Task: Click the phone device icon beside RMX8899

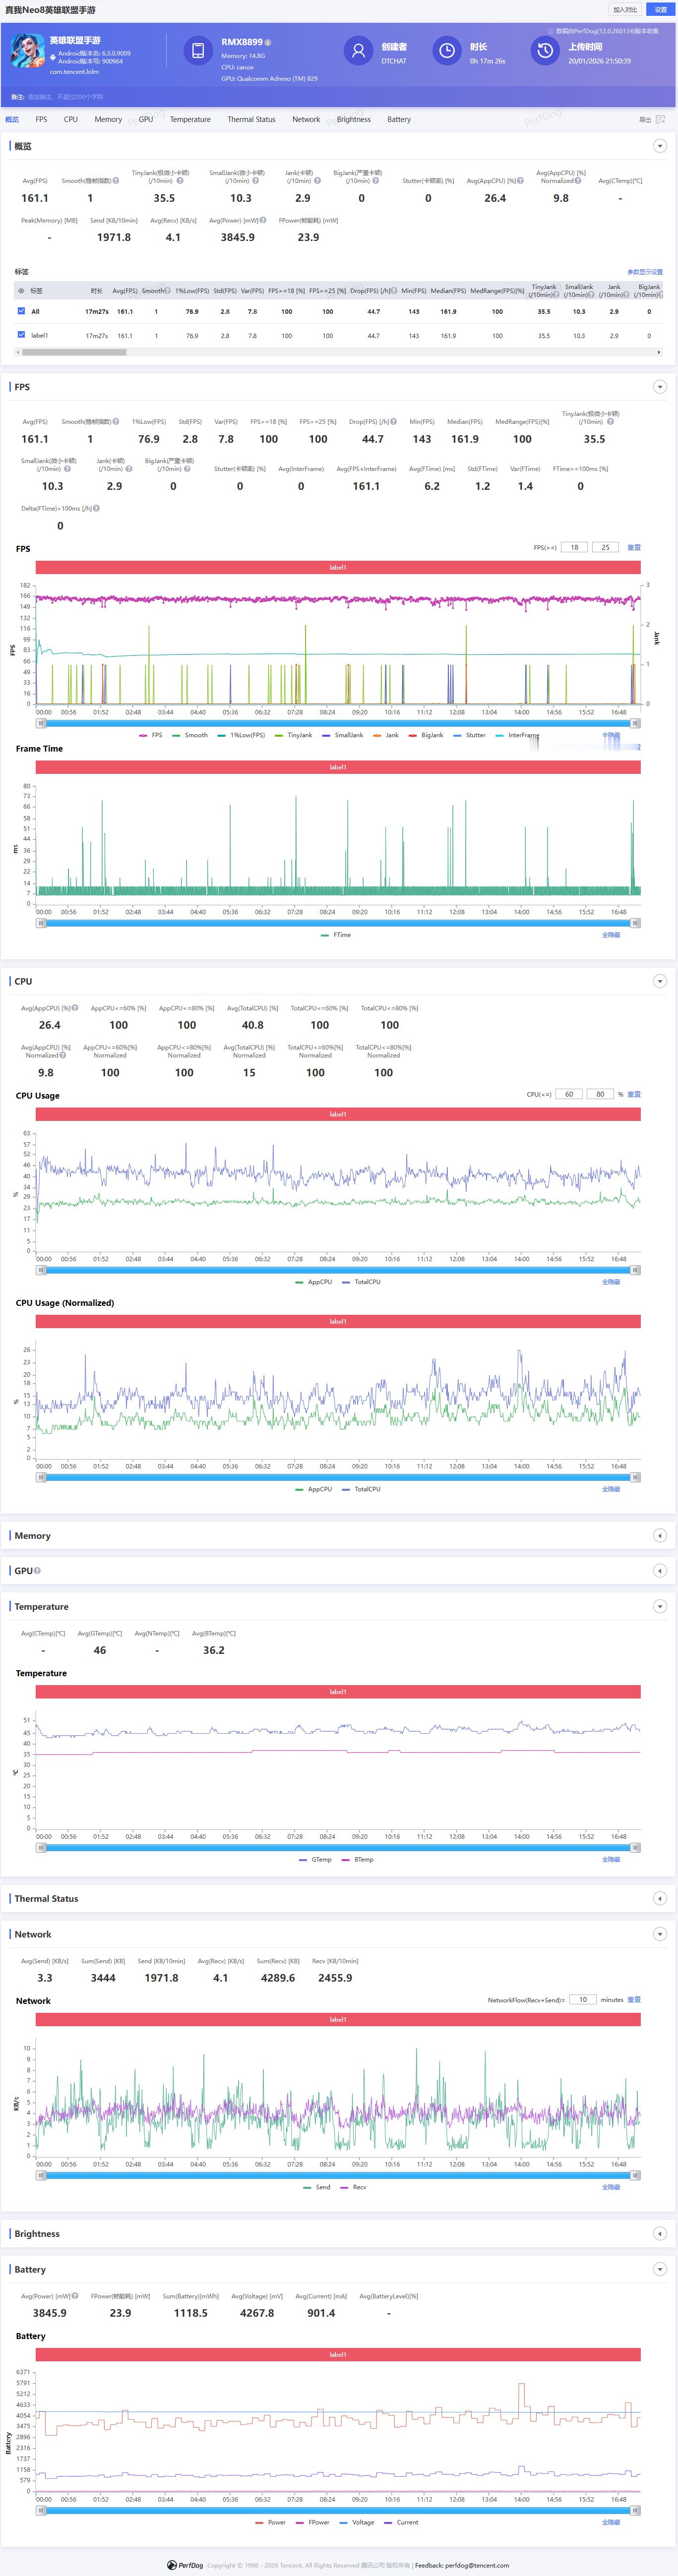Action: (198, 51)
